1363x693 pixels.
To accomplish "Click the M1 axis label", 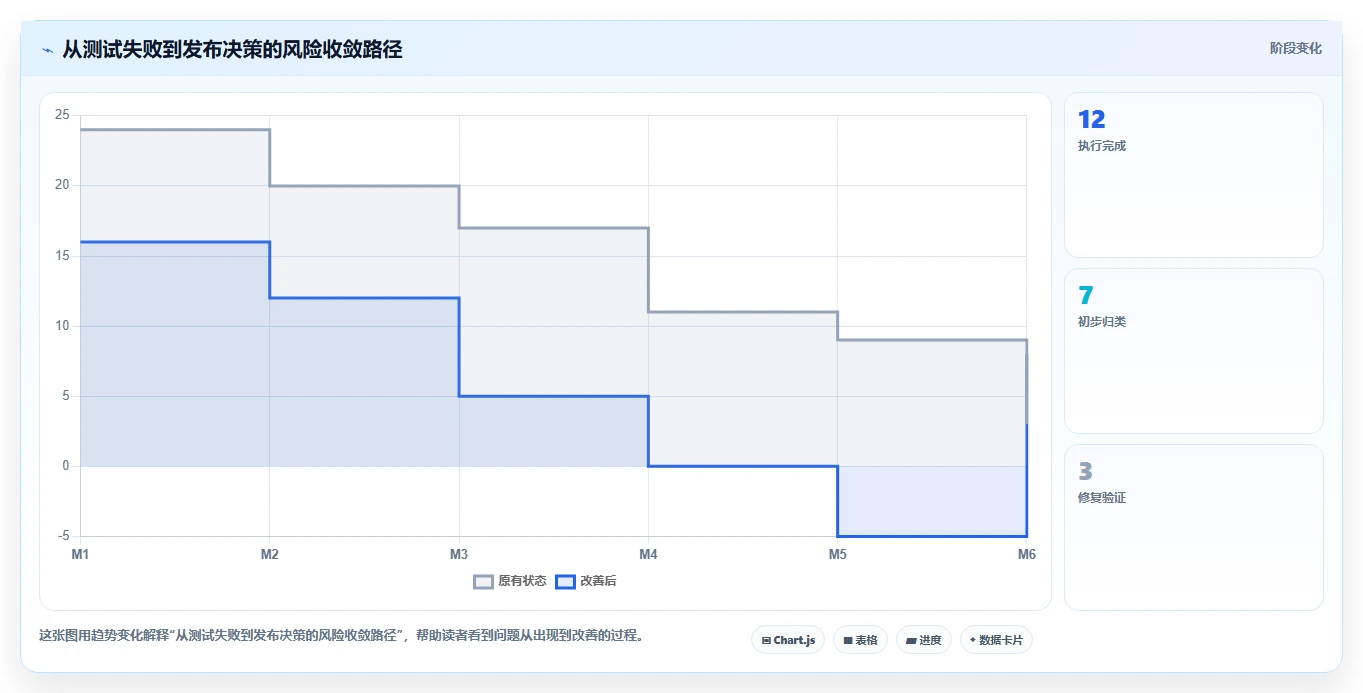I will click(x=80, y=553).
